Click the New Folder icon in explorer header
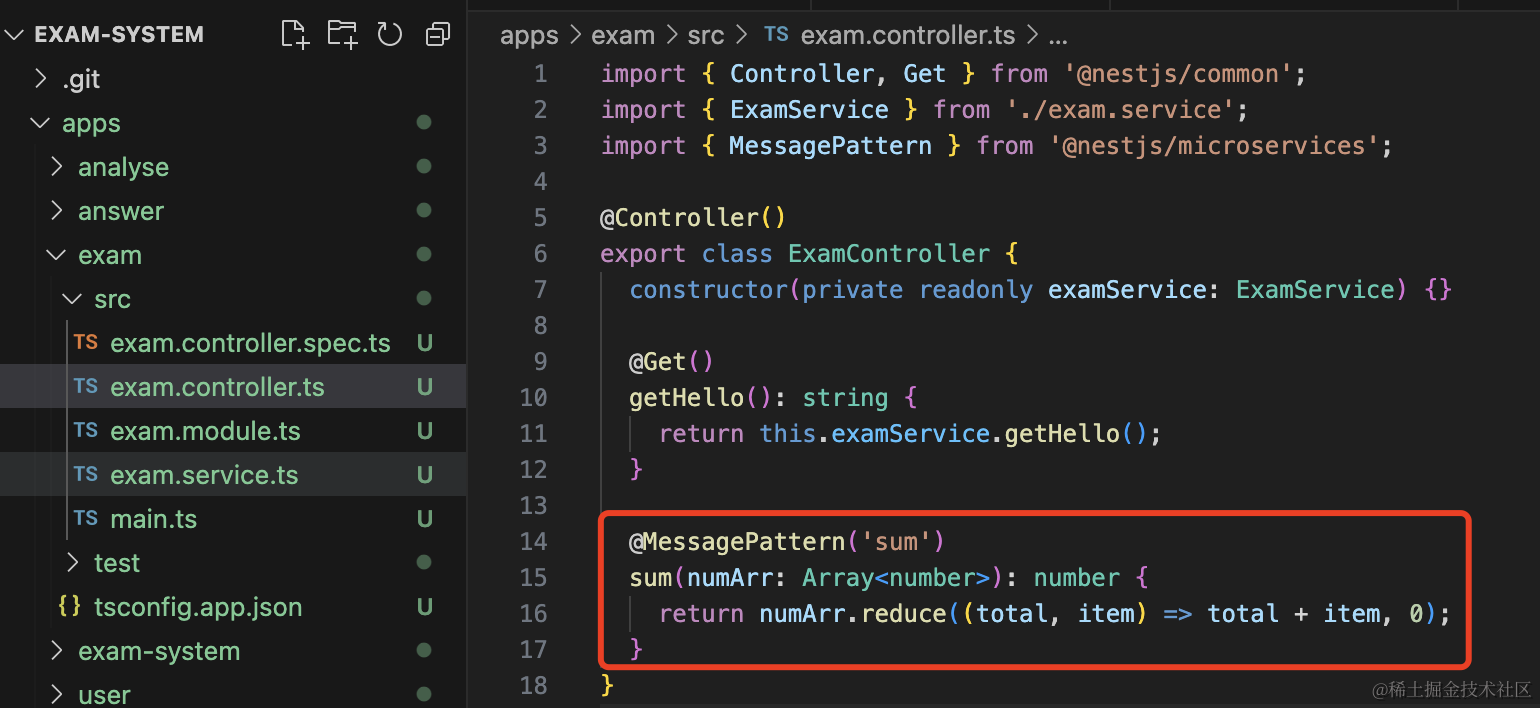The height and width of the screenshot is (708, 1540). click(x=342, y=35)
